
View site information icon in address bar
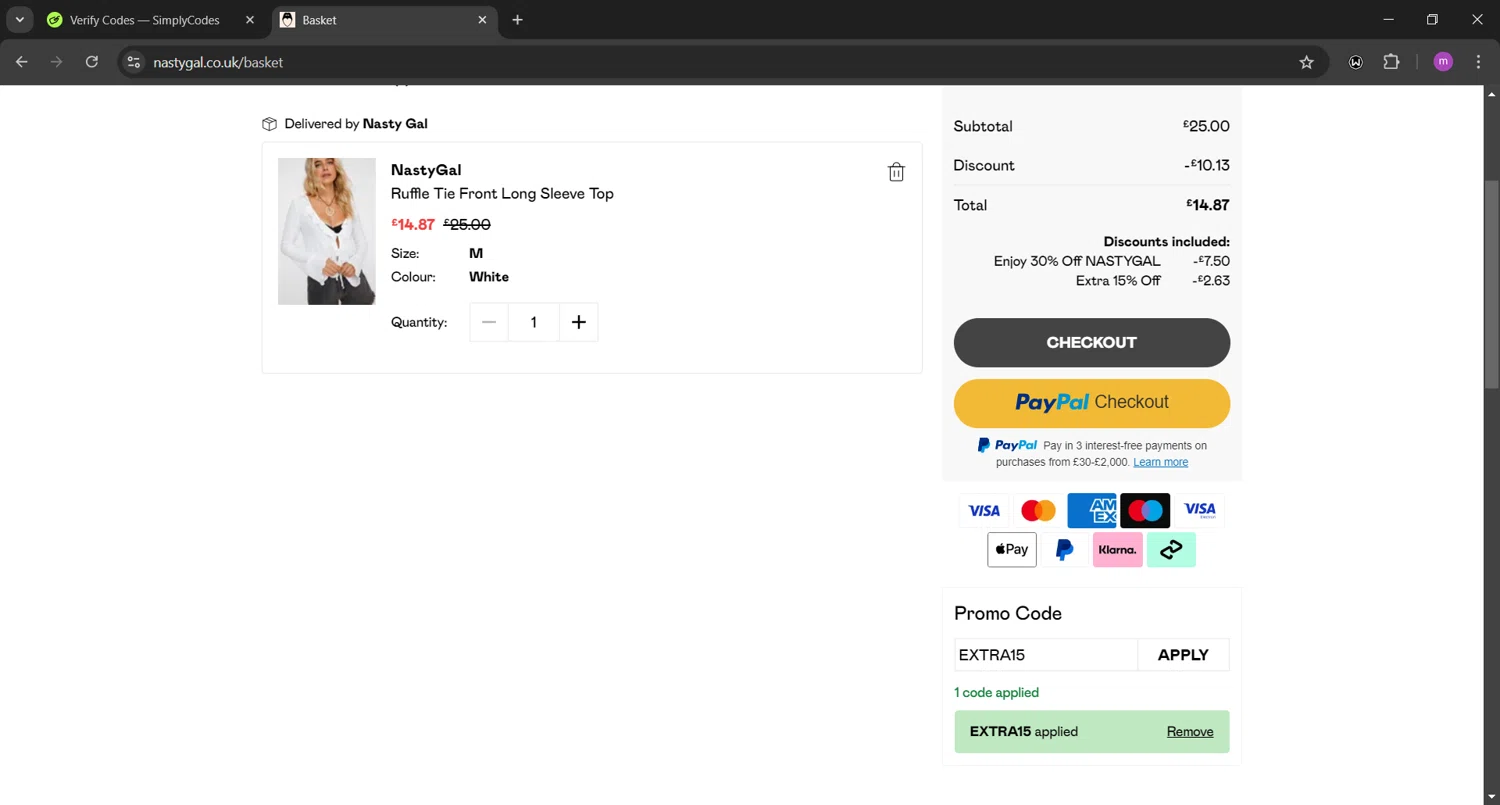coord(134,62)
